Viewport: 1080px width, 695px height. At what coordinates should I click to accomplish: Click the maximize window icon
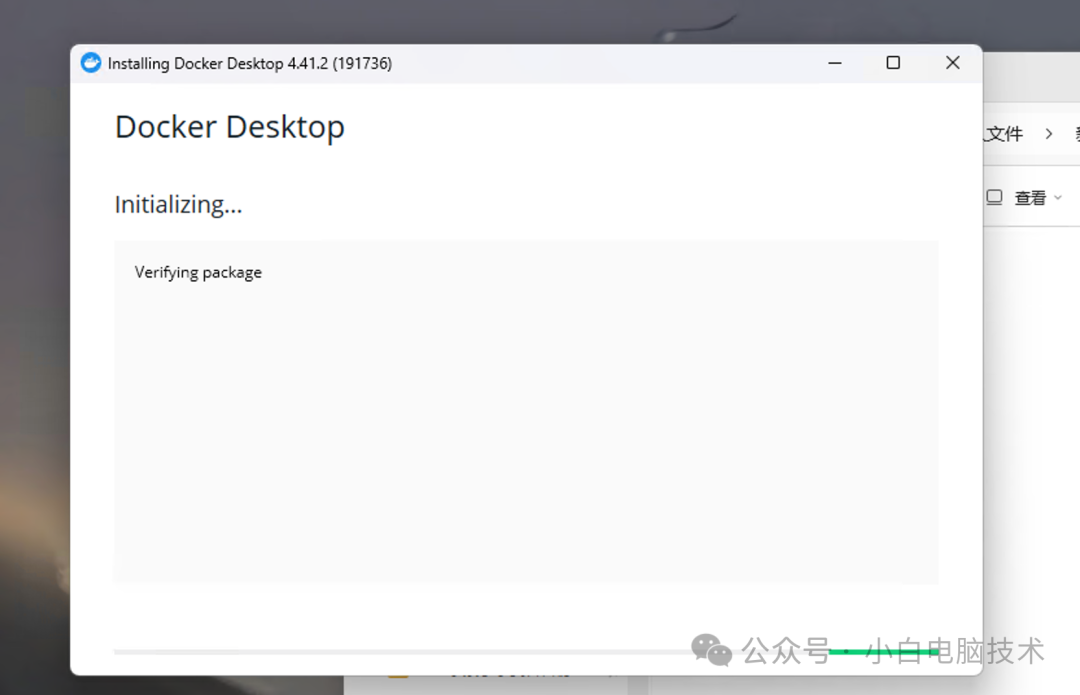coord(893,62)
